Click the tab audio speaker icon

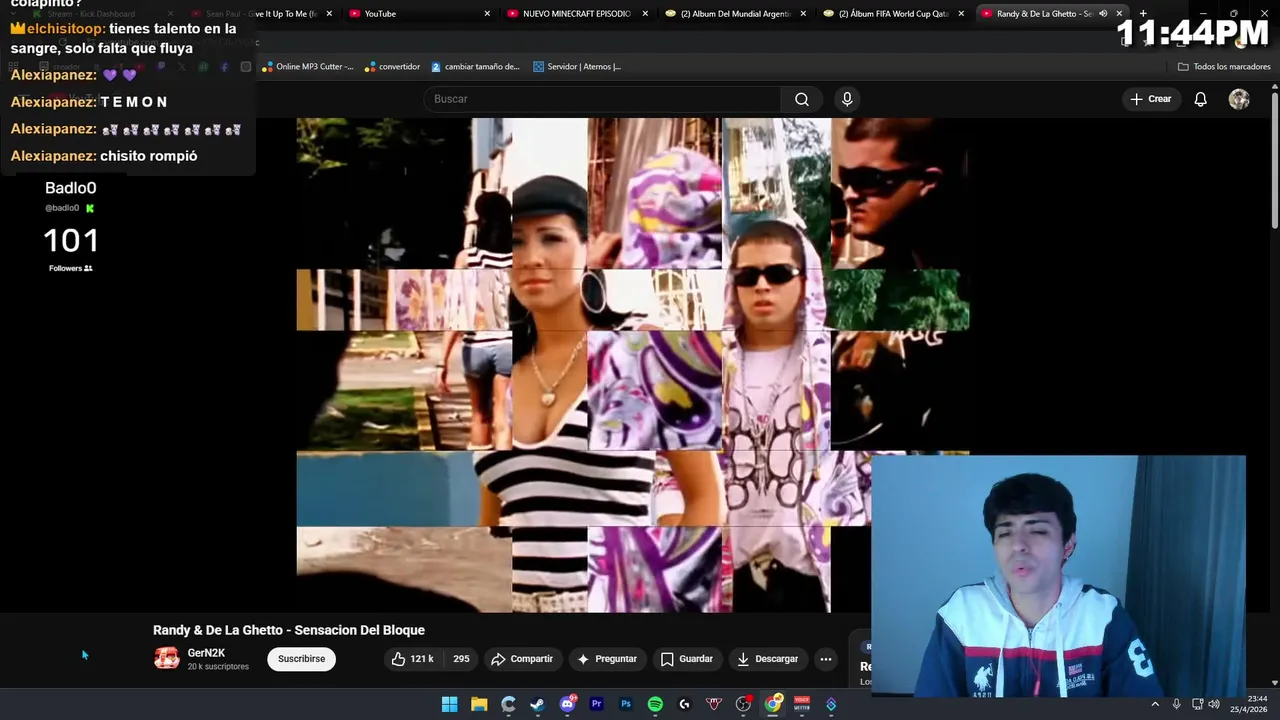1103,14
